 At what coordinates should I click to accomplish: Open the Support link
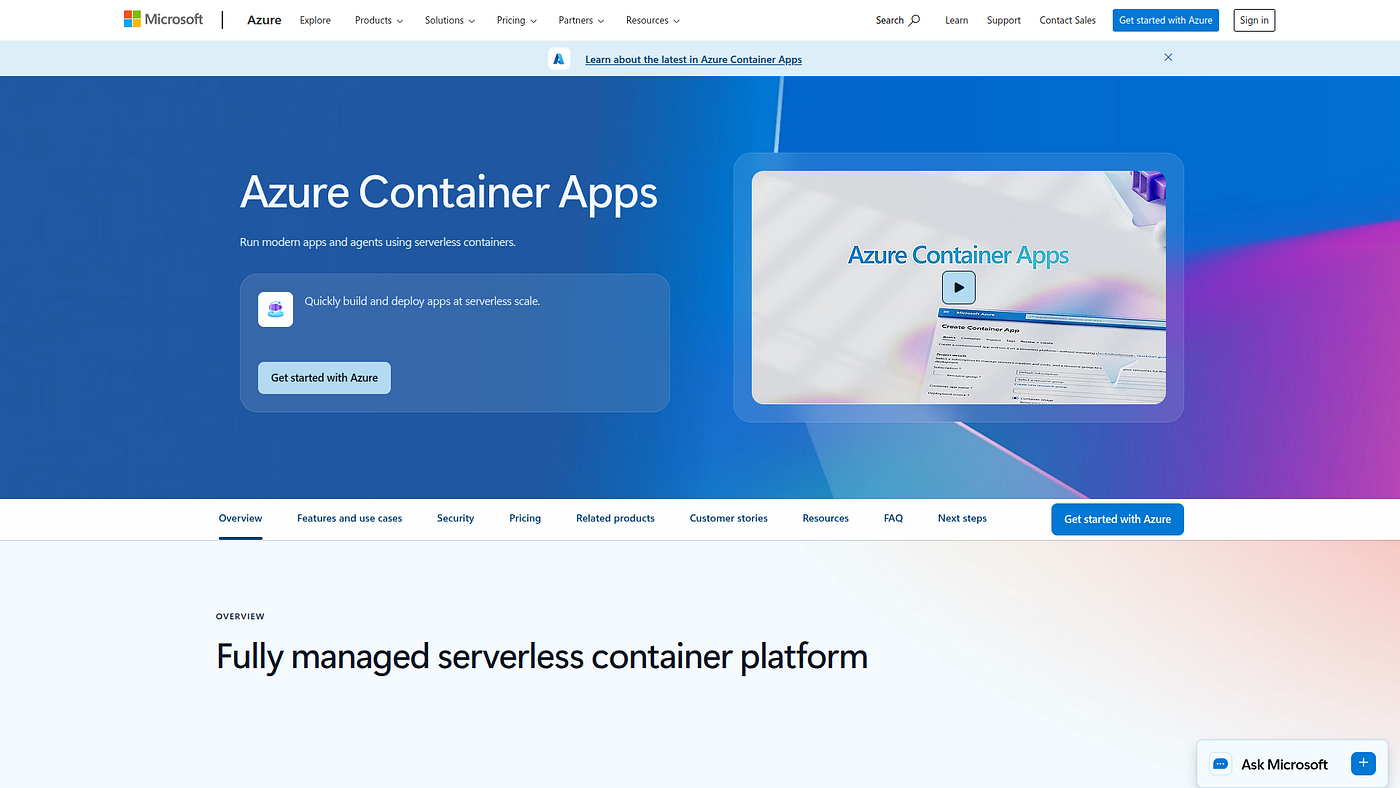[1004, 20]
